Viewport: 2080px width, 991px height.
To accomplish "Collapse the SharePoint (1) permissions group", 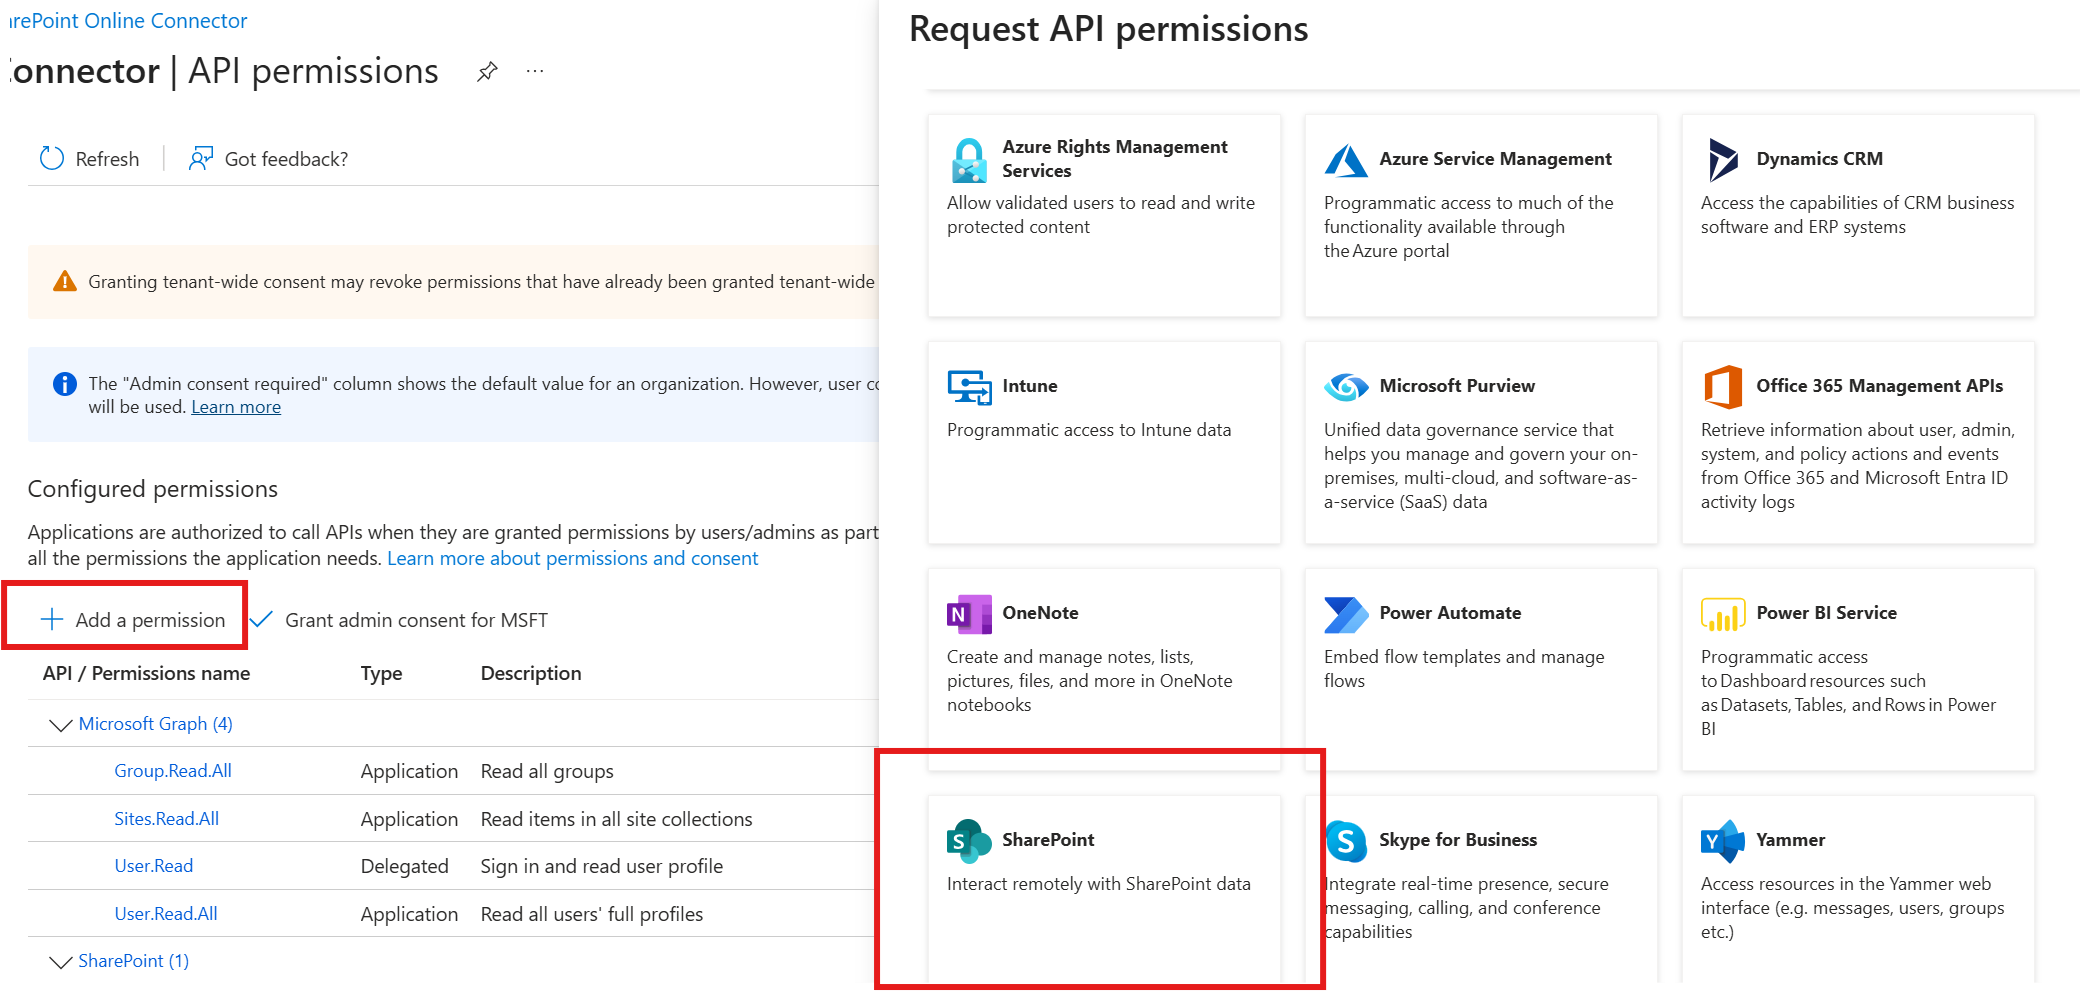I will tap(61, 961).
